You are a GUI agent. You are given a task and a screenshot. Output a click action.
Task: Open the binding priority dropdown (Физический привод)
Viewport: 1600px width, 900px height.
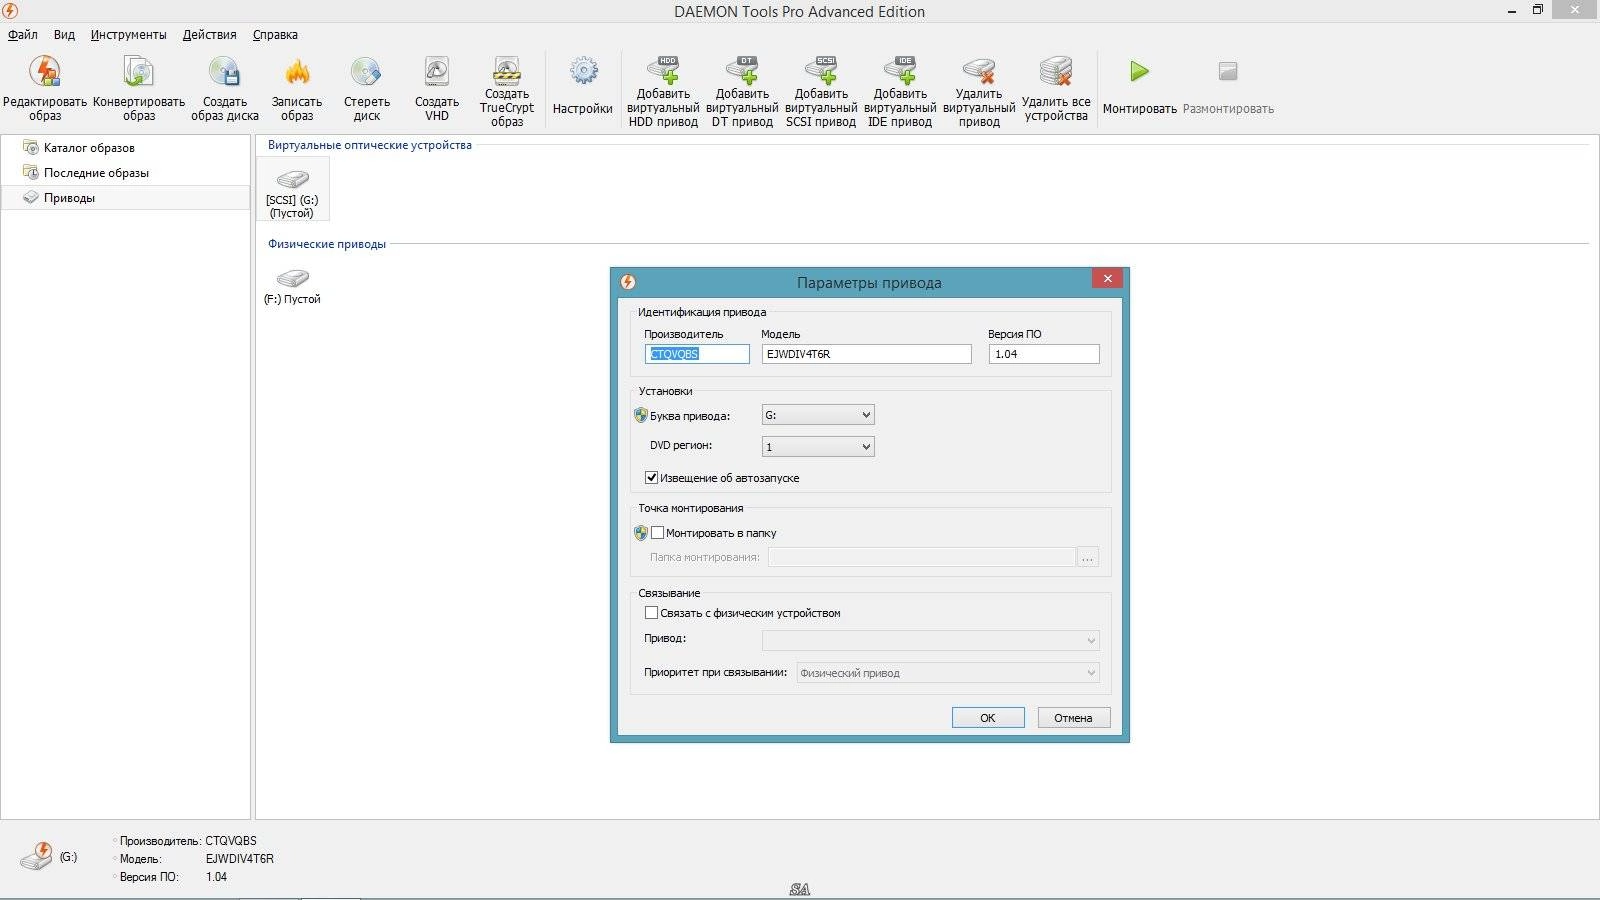(948, 673)
